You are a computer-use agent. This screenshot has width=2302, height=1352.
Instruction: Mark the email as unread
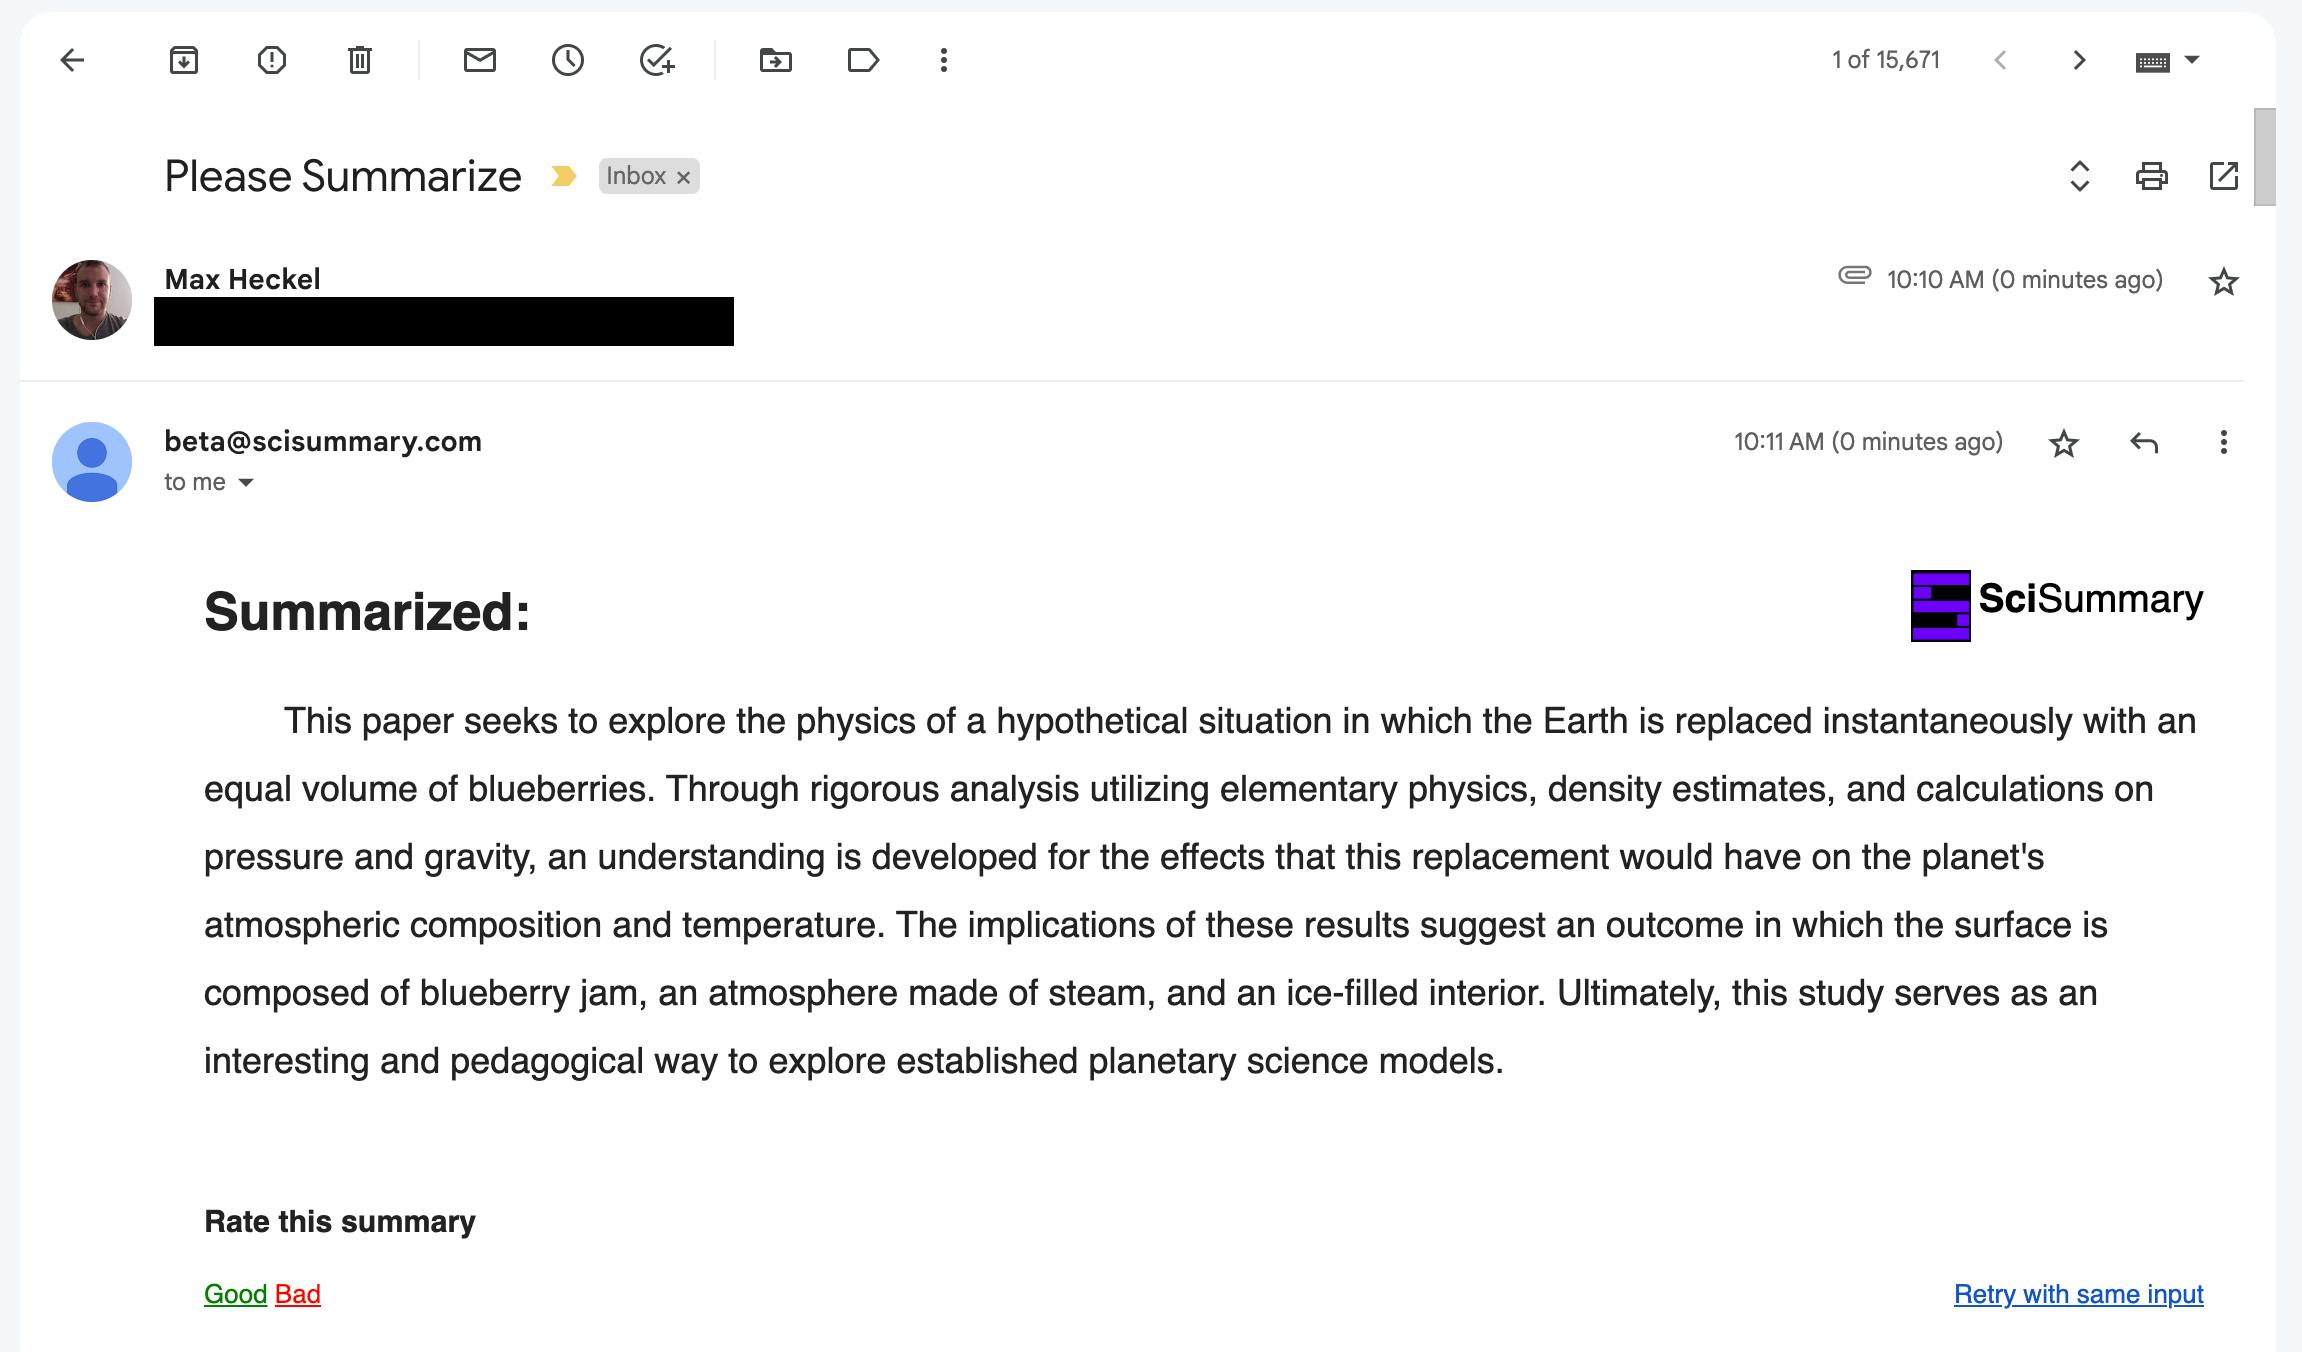(480, 60)
